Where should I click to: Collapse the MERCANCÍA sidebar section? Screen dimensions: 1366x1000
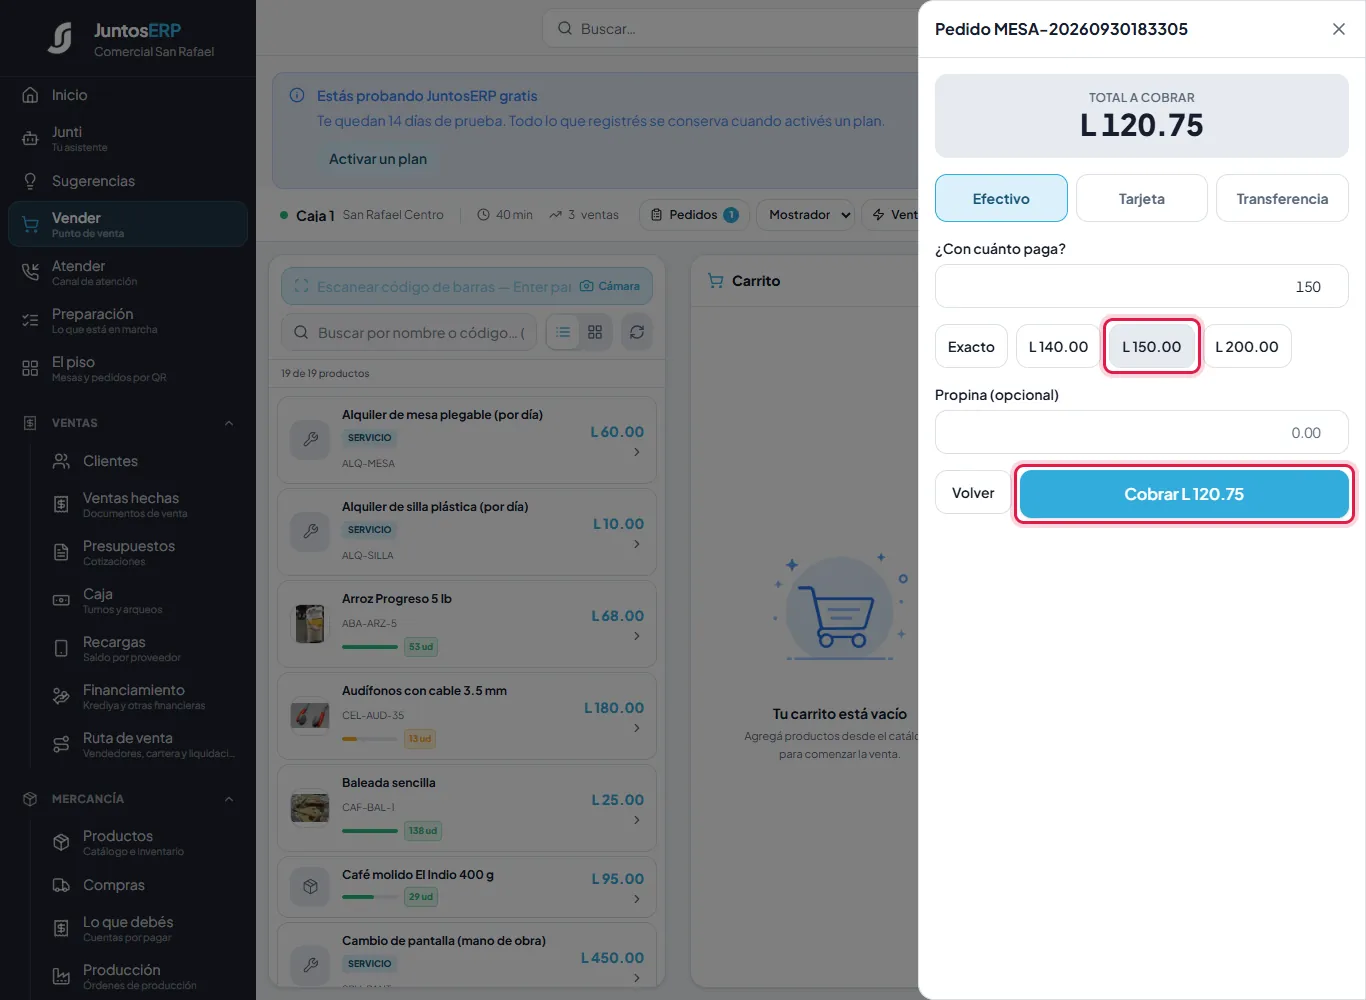[x=229, y=799]
